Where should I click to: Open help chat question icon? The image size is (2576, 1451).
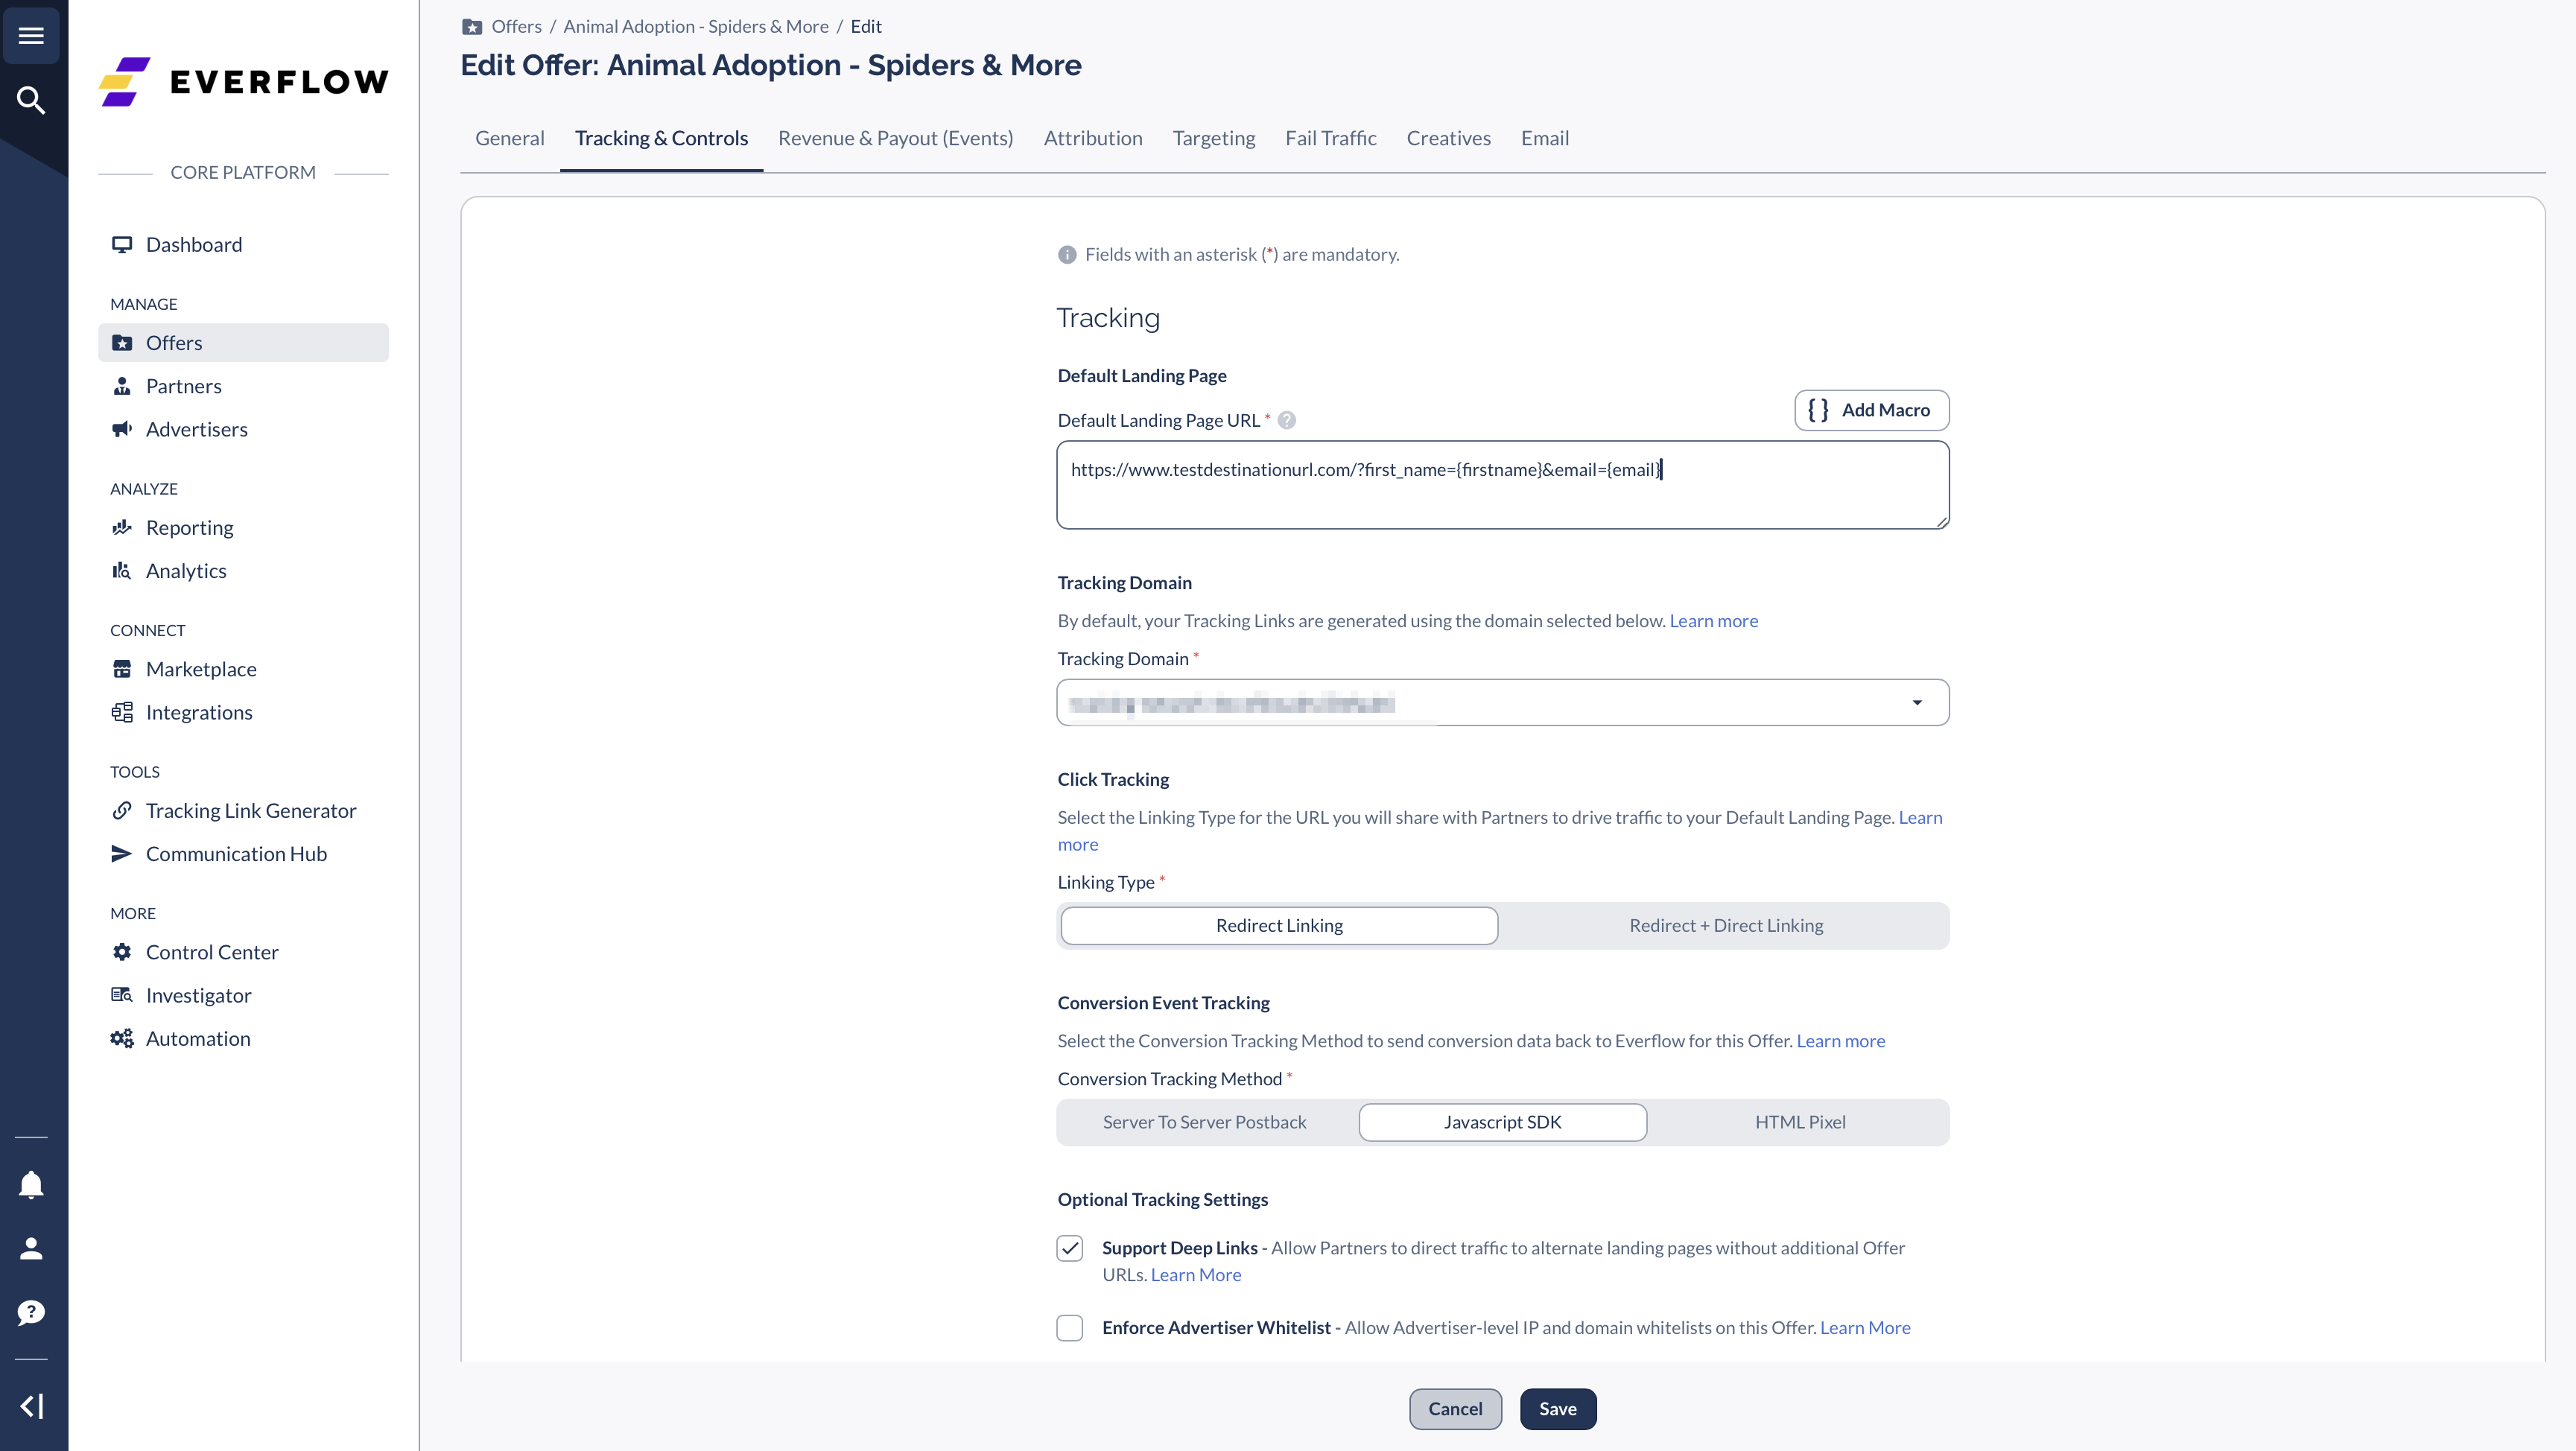click(31, 1312)
